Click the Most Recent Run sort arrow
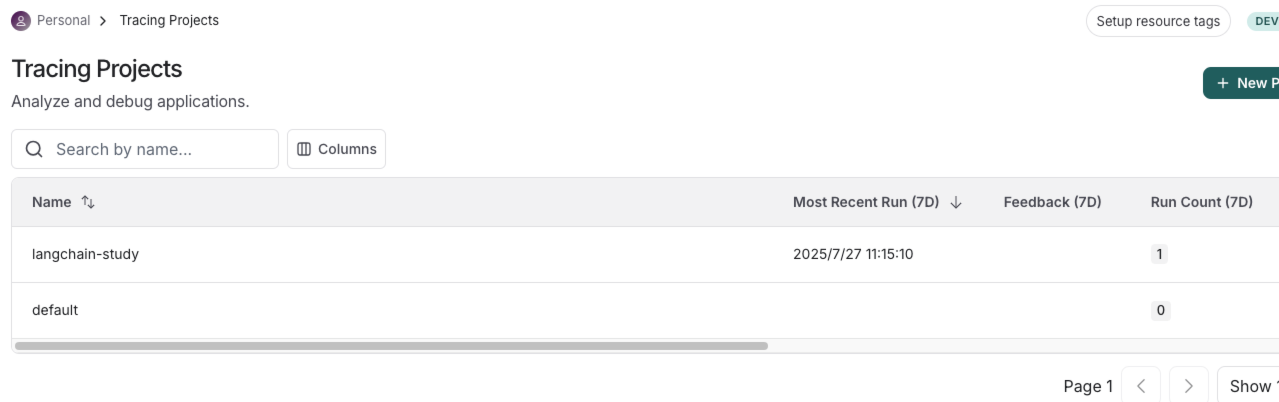Viewport: 1279px width, 402px height. 955,202
